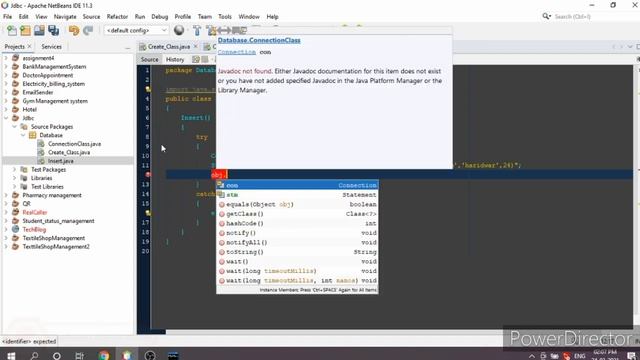The height and width of the screenshot is (360, 640).
Task: Choose the hashCode() completion item
Action: point(297,223)
